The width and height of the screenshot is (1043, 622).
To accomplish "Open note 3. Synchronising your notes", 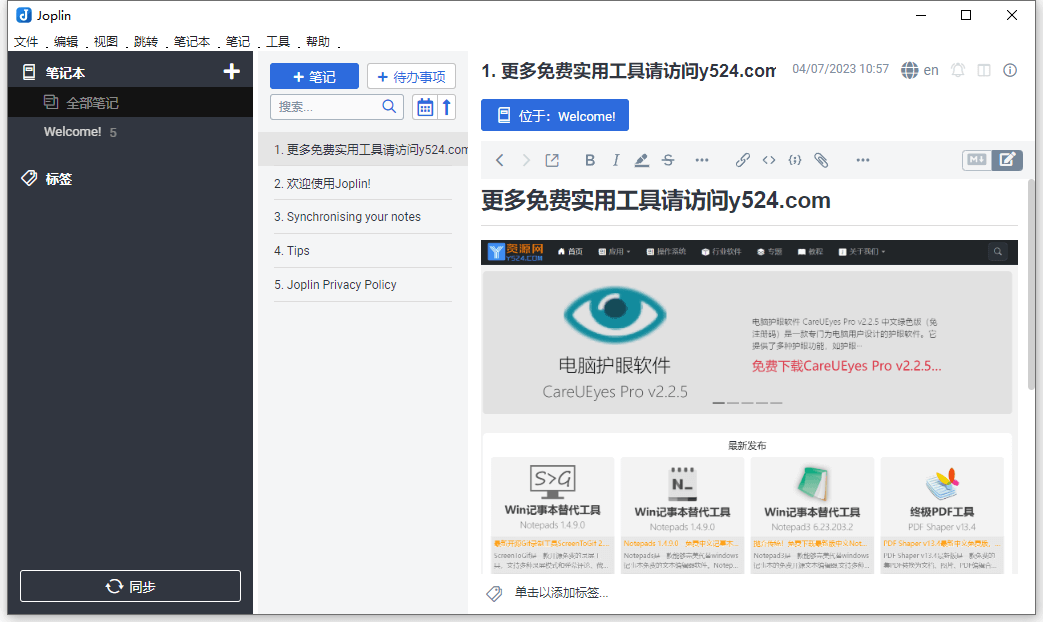I will tap(363, 217).
